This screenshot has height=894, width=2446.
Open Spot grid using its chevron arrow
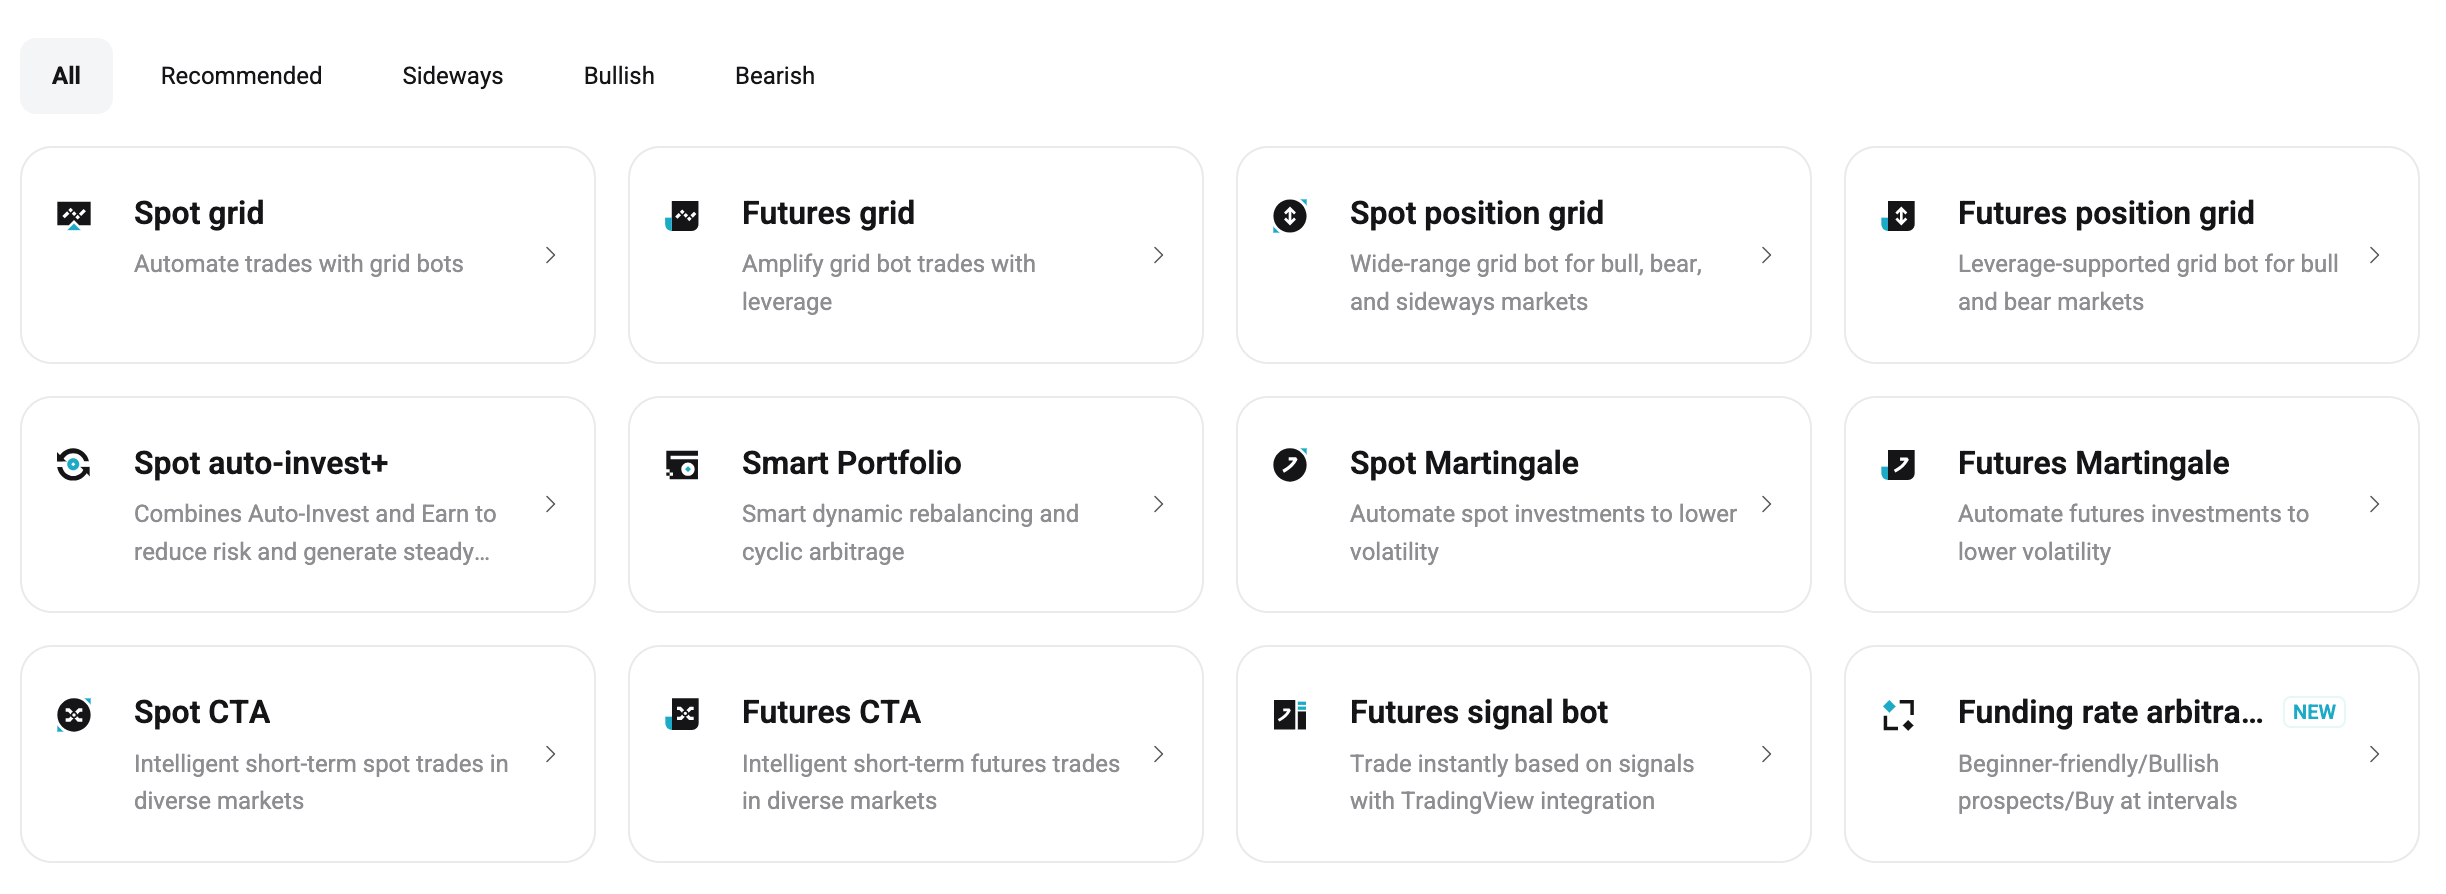pos(551,255)
